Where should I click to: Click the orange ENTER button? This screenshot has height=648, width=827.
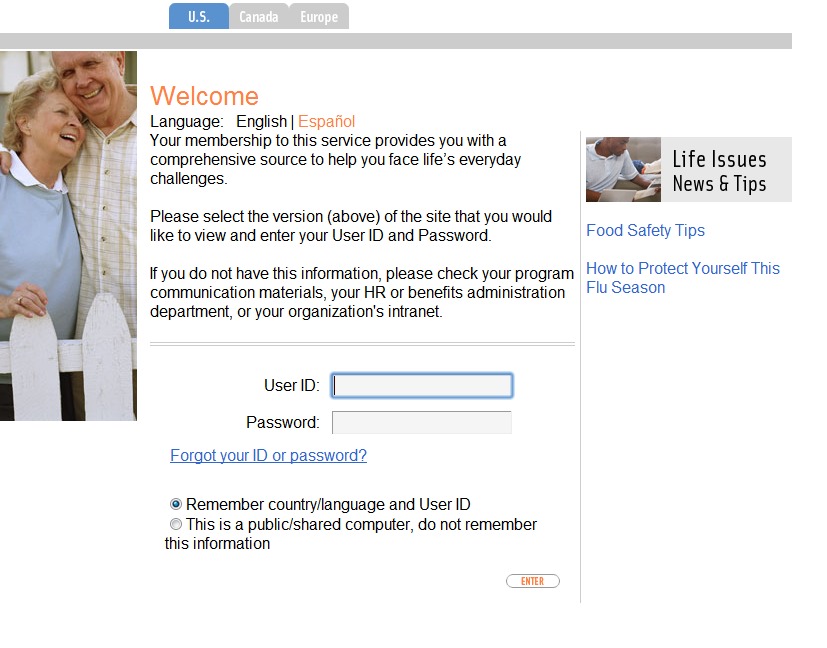tap(533, 581)
